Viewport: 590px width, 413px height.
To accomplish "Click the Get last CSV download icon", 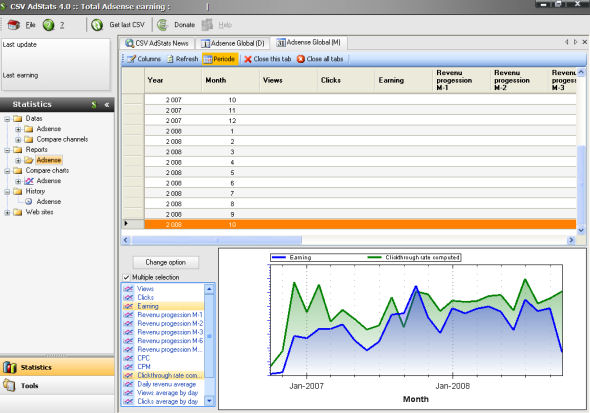I will tap(97, 25).
